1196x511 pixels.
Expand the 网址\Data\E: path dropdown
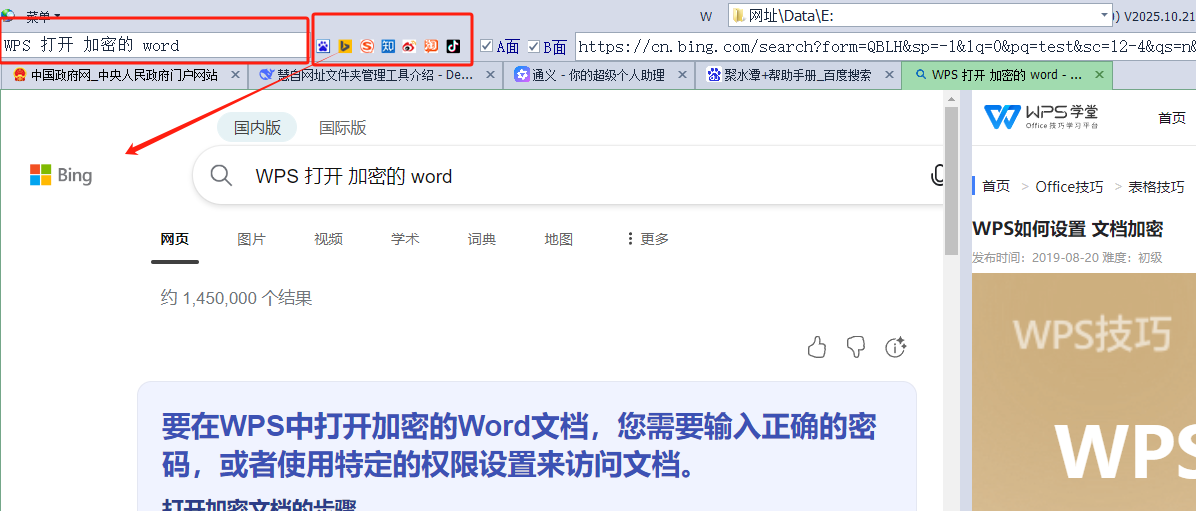[x=1105, y=15]
